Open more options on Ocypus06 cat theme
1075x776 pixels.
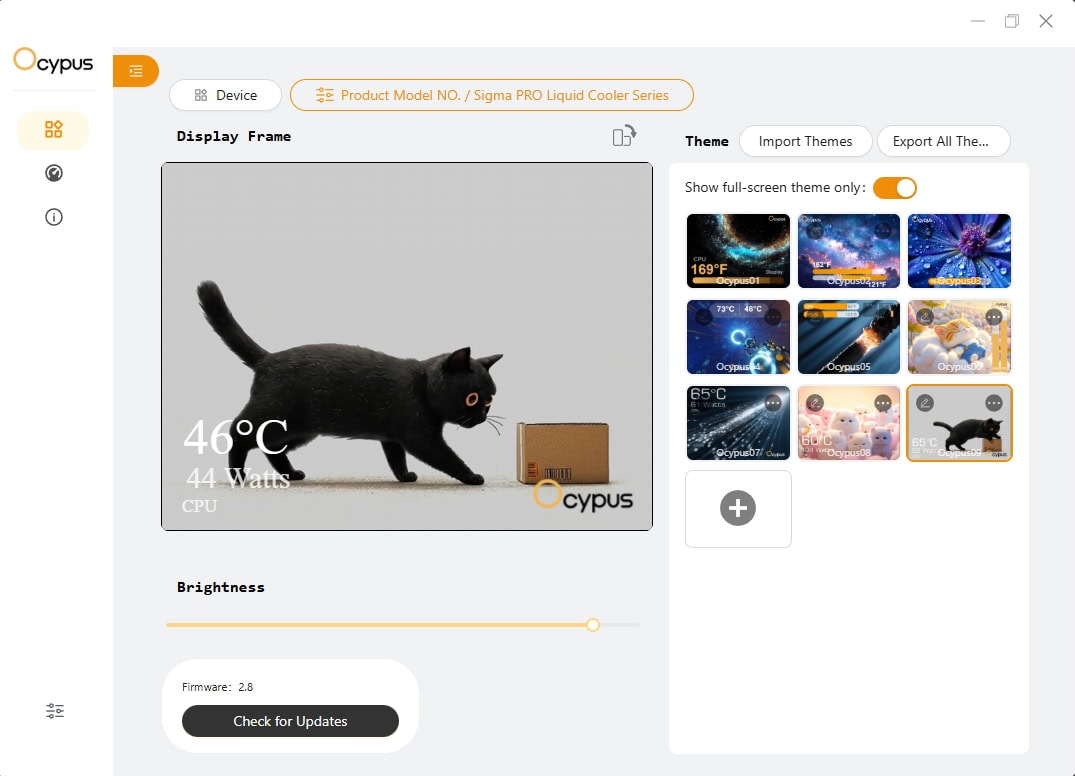point(993,317)
